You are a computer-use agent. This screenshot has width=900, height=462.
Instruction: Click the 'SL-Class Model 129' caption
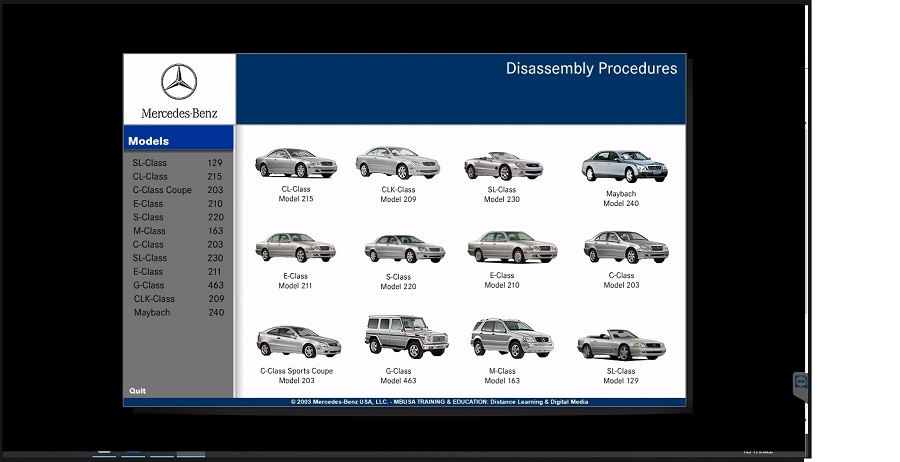click(x=621, y=376)
